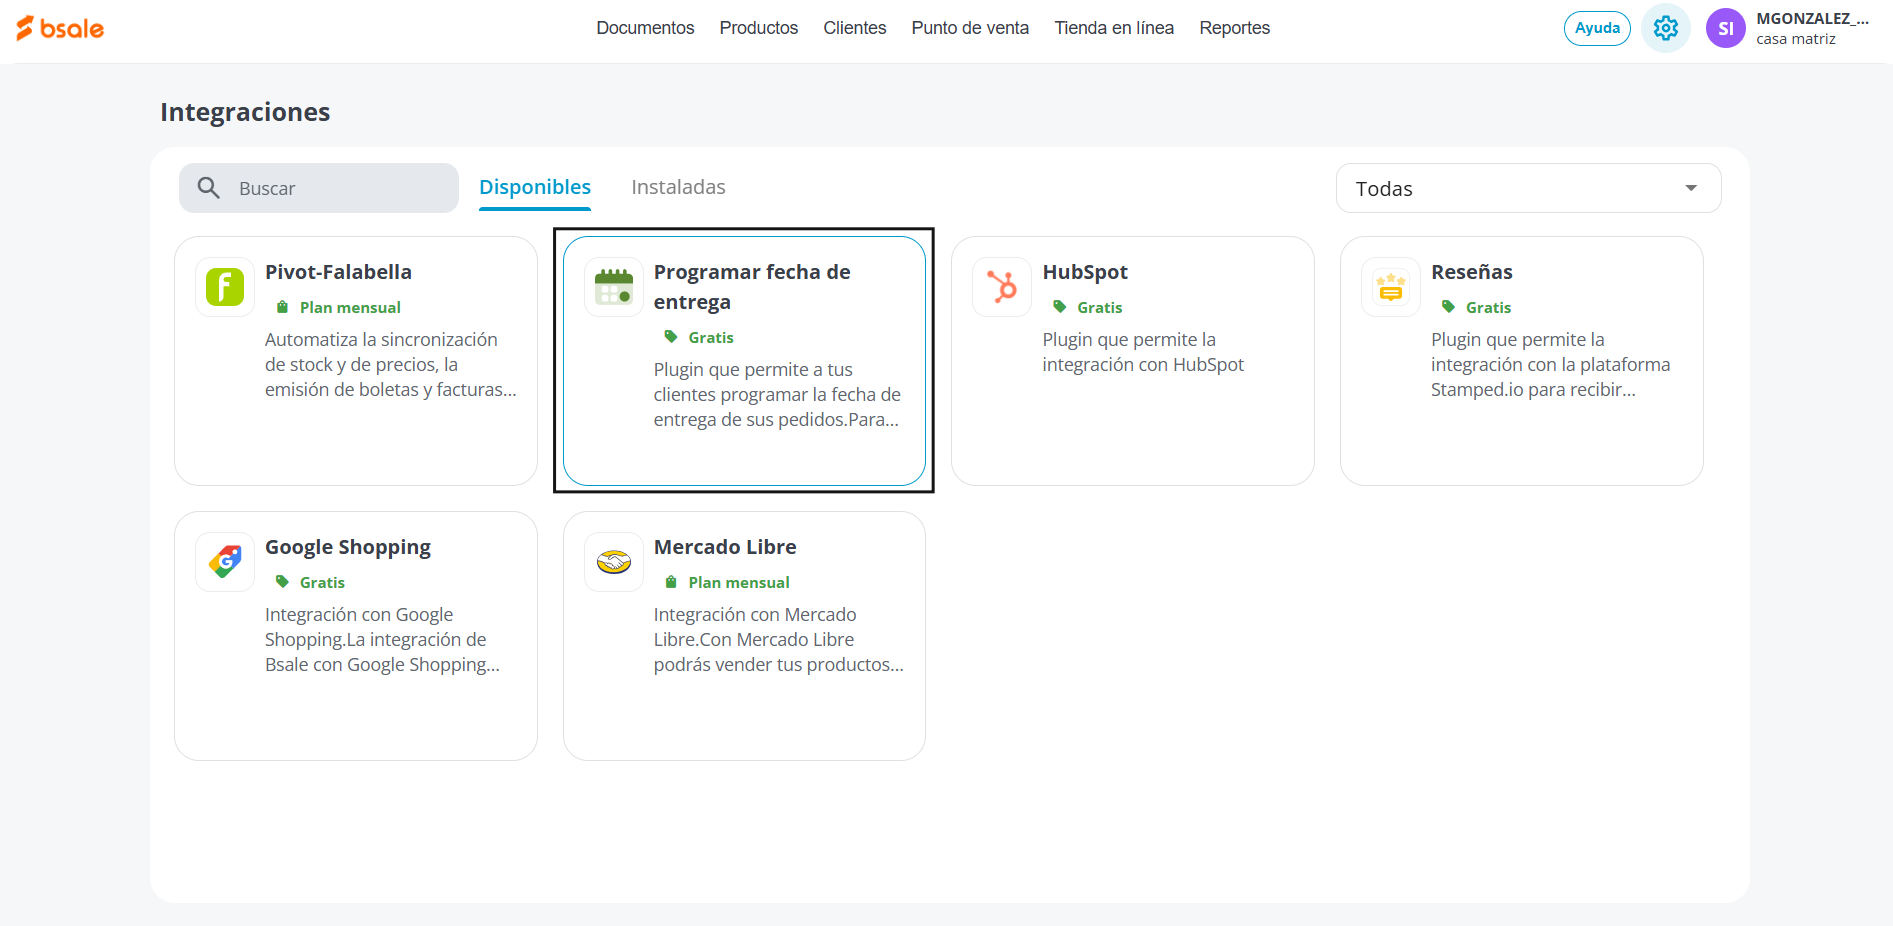Click Plan mensual label on Mercado Libre card

coord(739,582)
